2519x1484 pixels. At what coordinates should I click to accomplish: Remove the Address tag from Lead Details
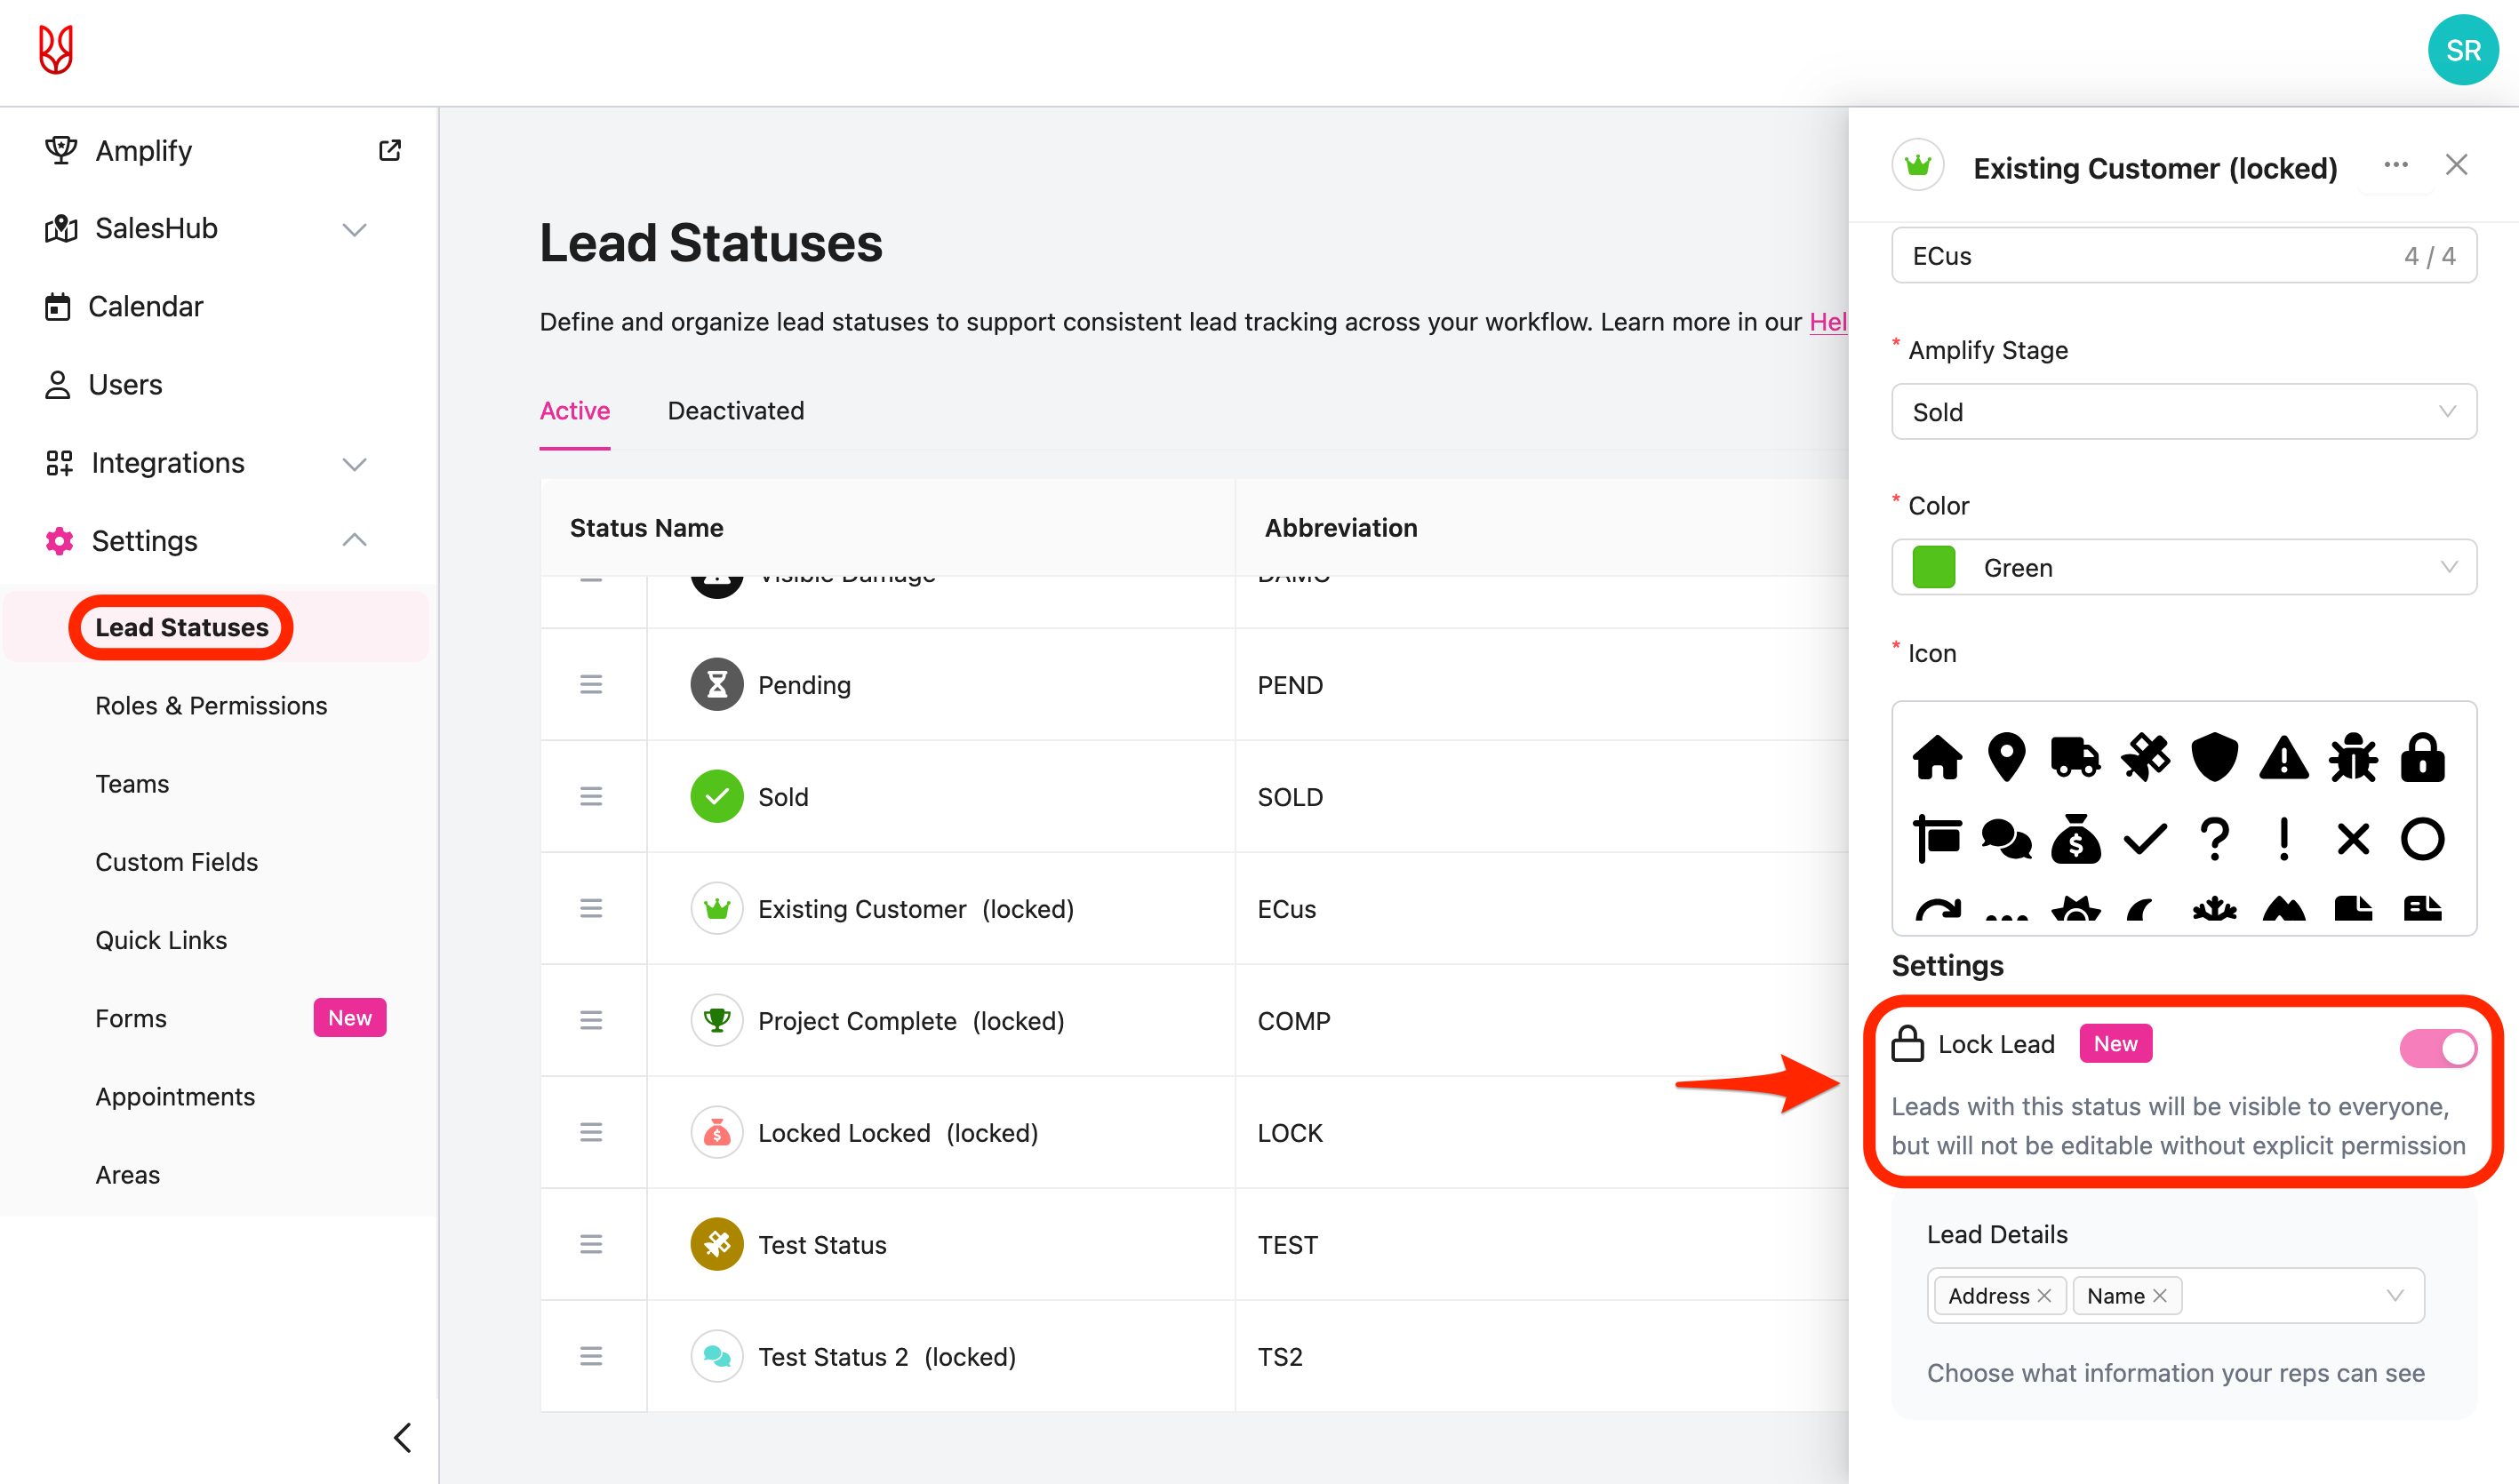(x=2044, y=1296)
